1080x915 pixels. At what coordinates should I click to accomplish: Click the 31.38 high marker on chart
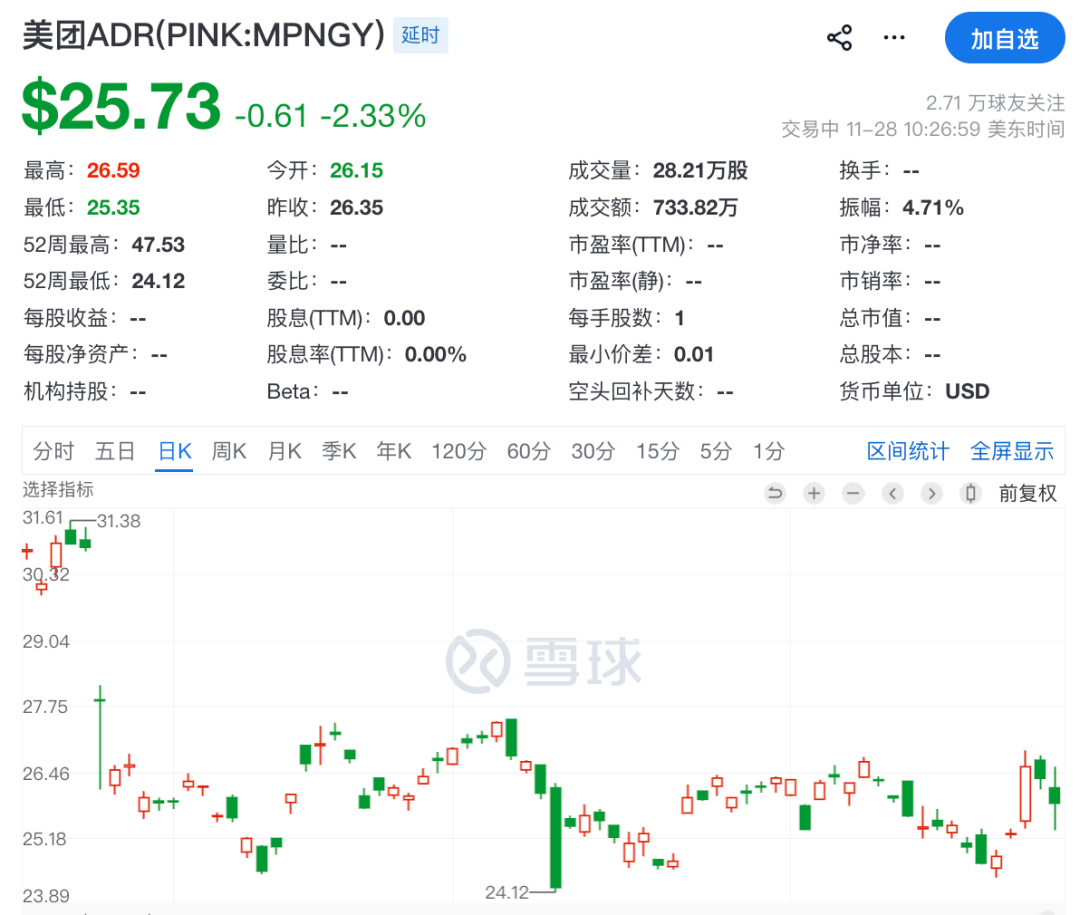coord(118,521)
